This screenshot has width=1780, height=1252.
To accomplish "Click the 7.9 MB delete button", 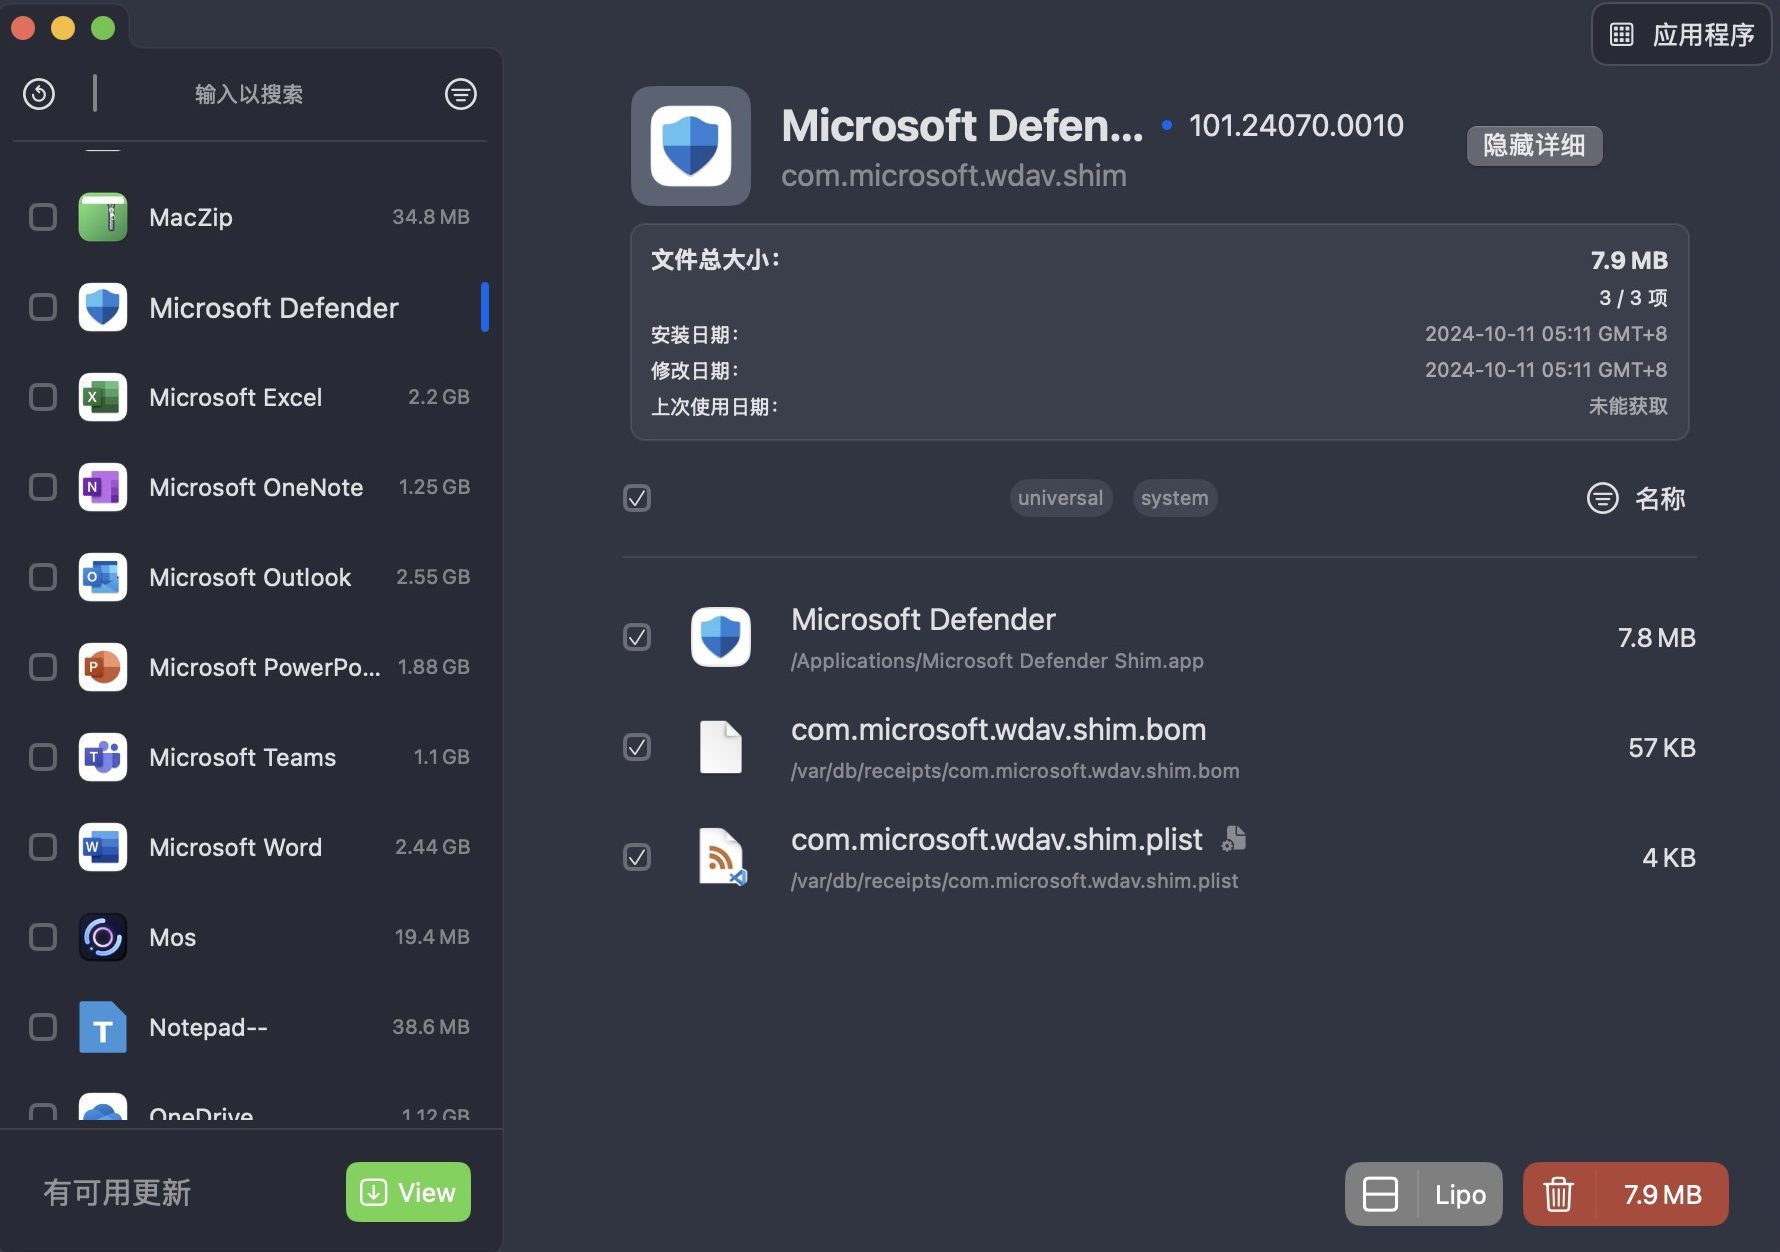I will point(1625,1194).
